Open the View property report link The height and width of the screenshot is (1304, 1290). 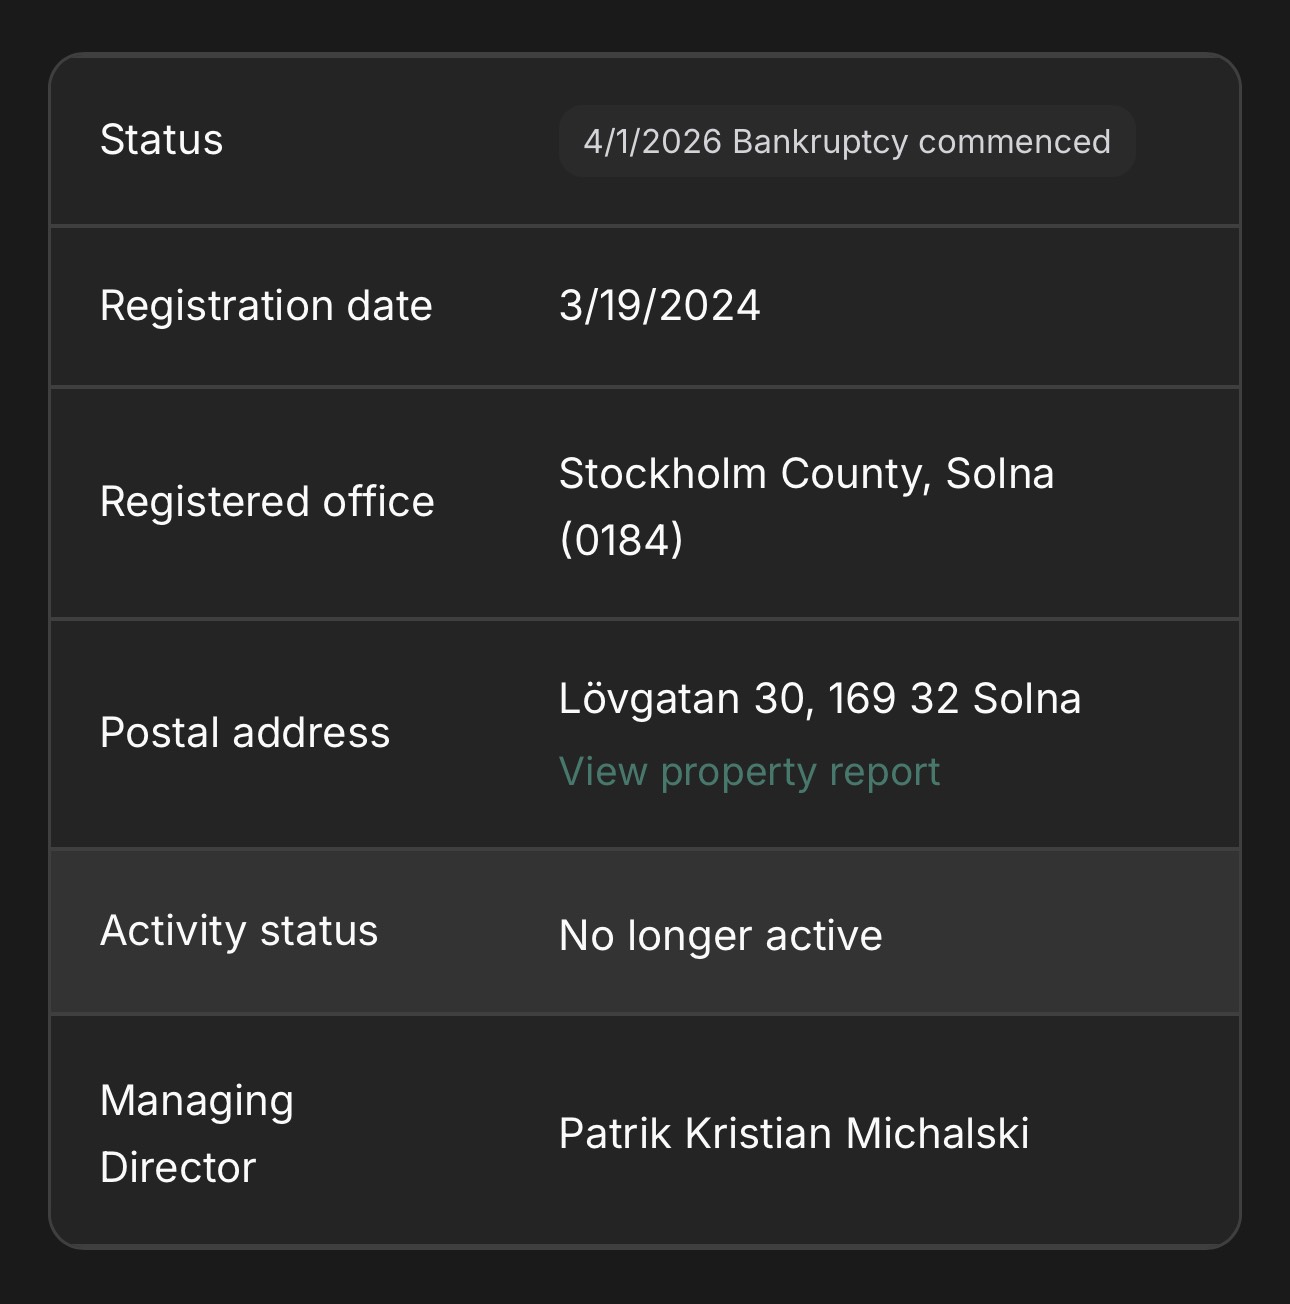coord(749,772)
